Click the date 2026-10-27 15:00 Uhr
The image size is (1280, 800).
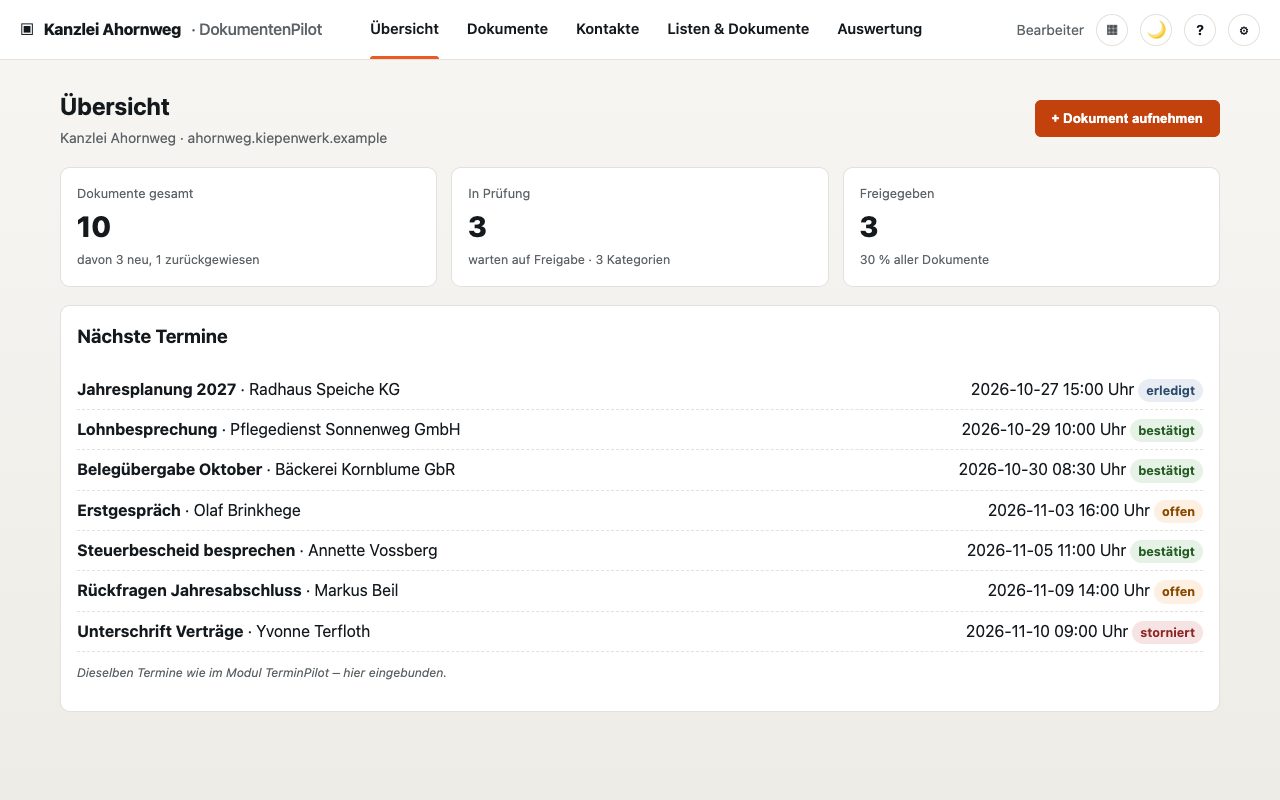coord(1052,390)
